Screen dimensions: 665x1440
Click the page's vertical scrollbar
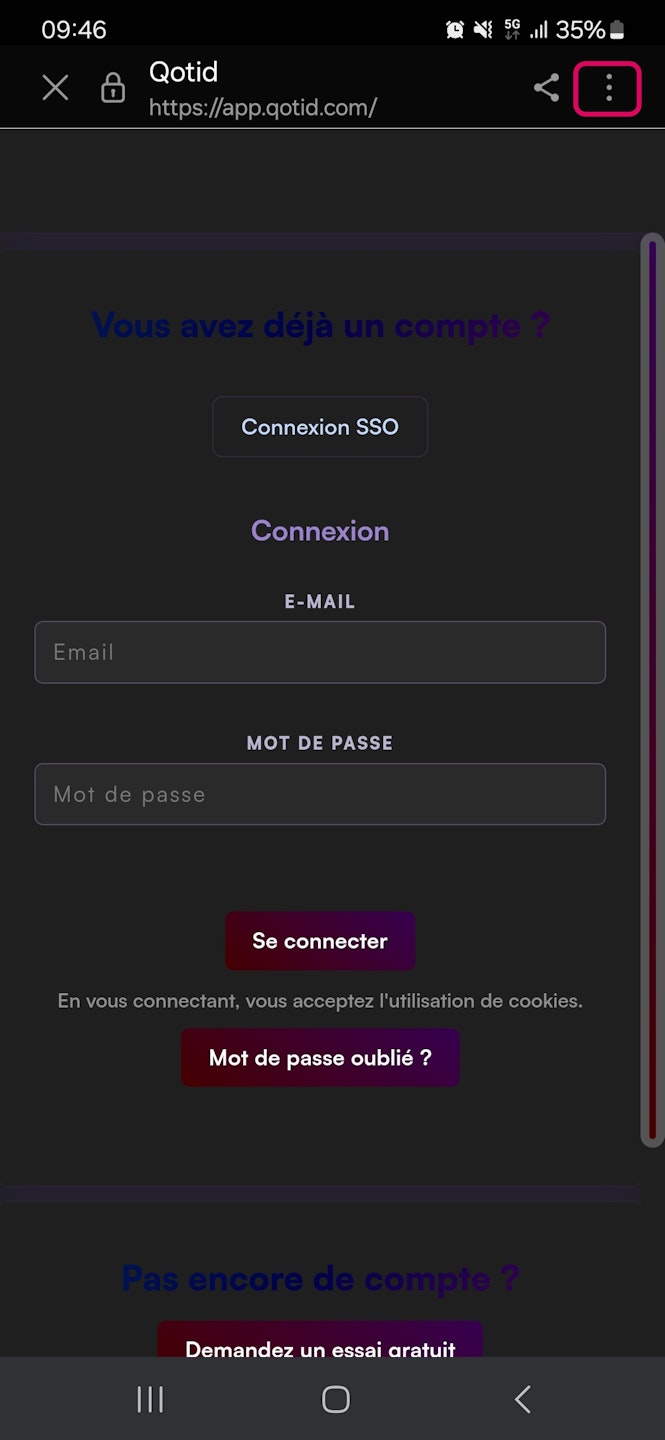tap(652, 690)
